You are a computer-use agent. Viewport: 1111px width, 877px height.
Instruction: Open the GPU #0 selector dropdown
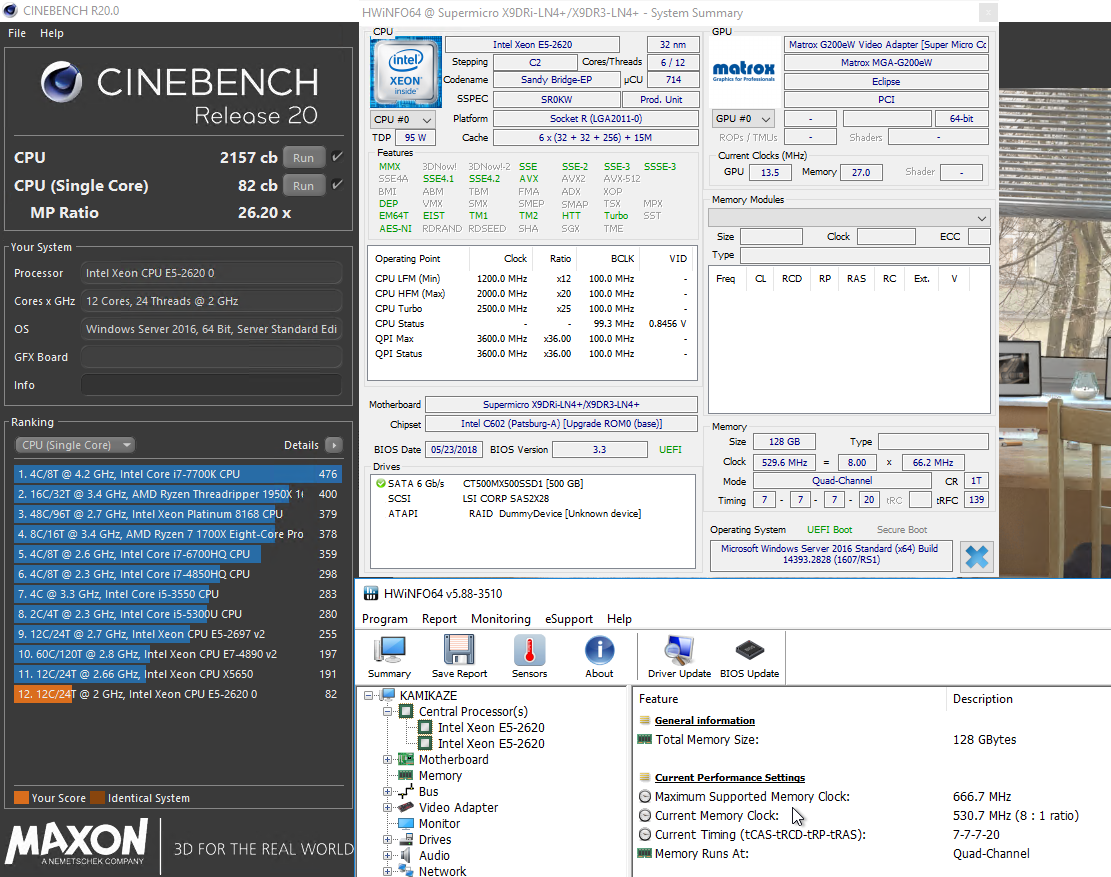coord(743,118)
